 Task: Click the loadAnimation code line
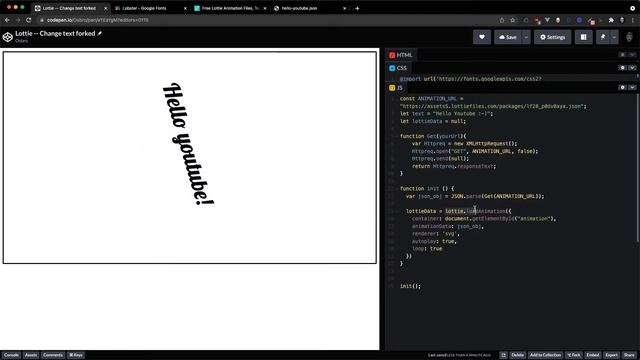pyautogui.click(x=458, y=211)
